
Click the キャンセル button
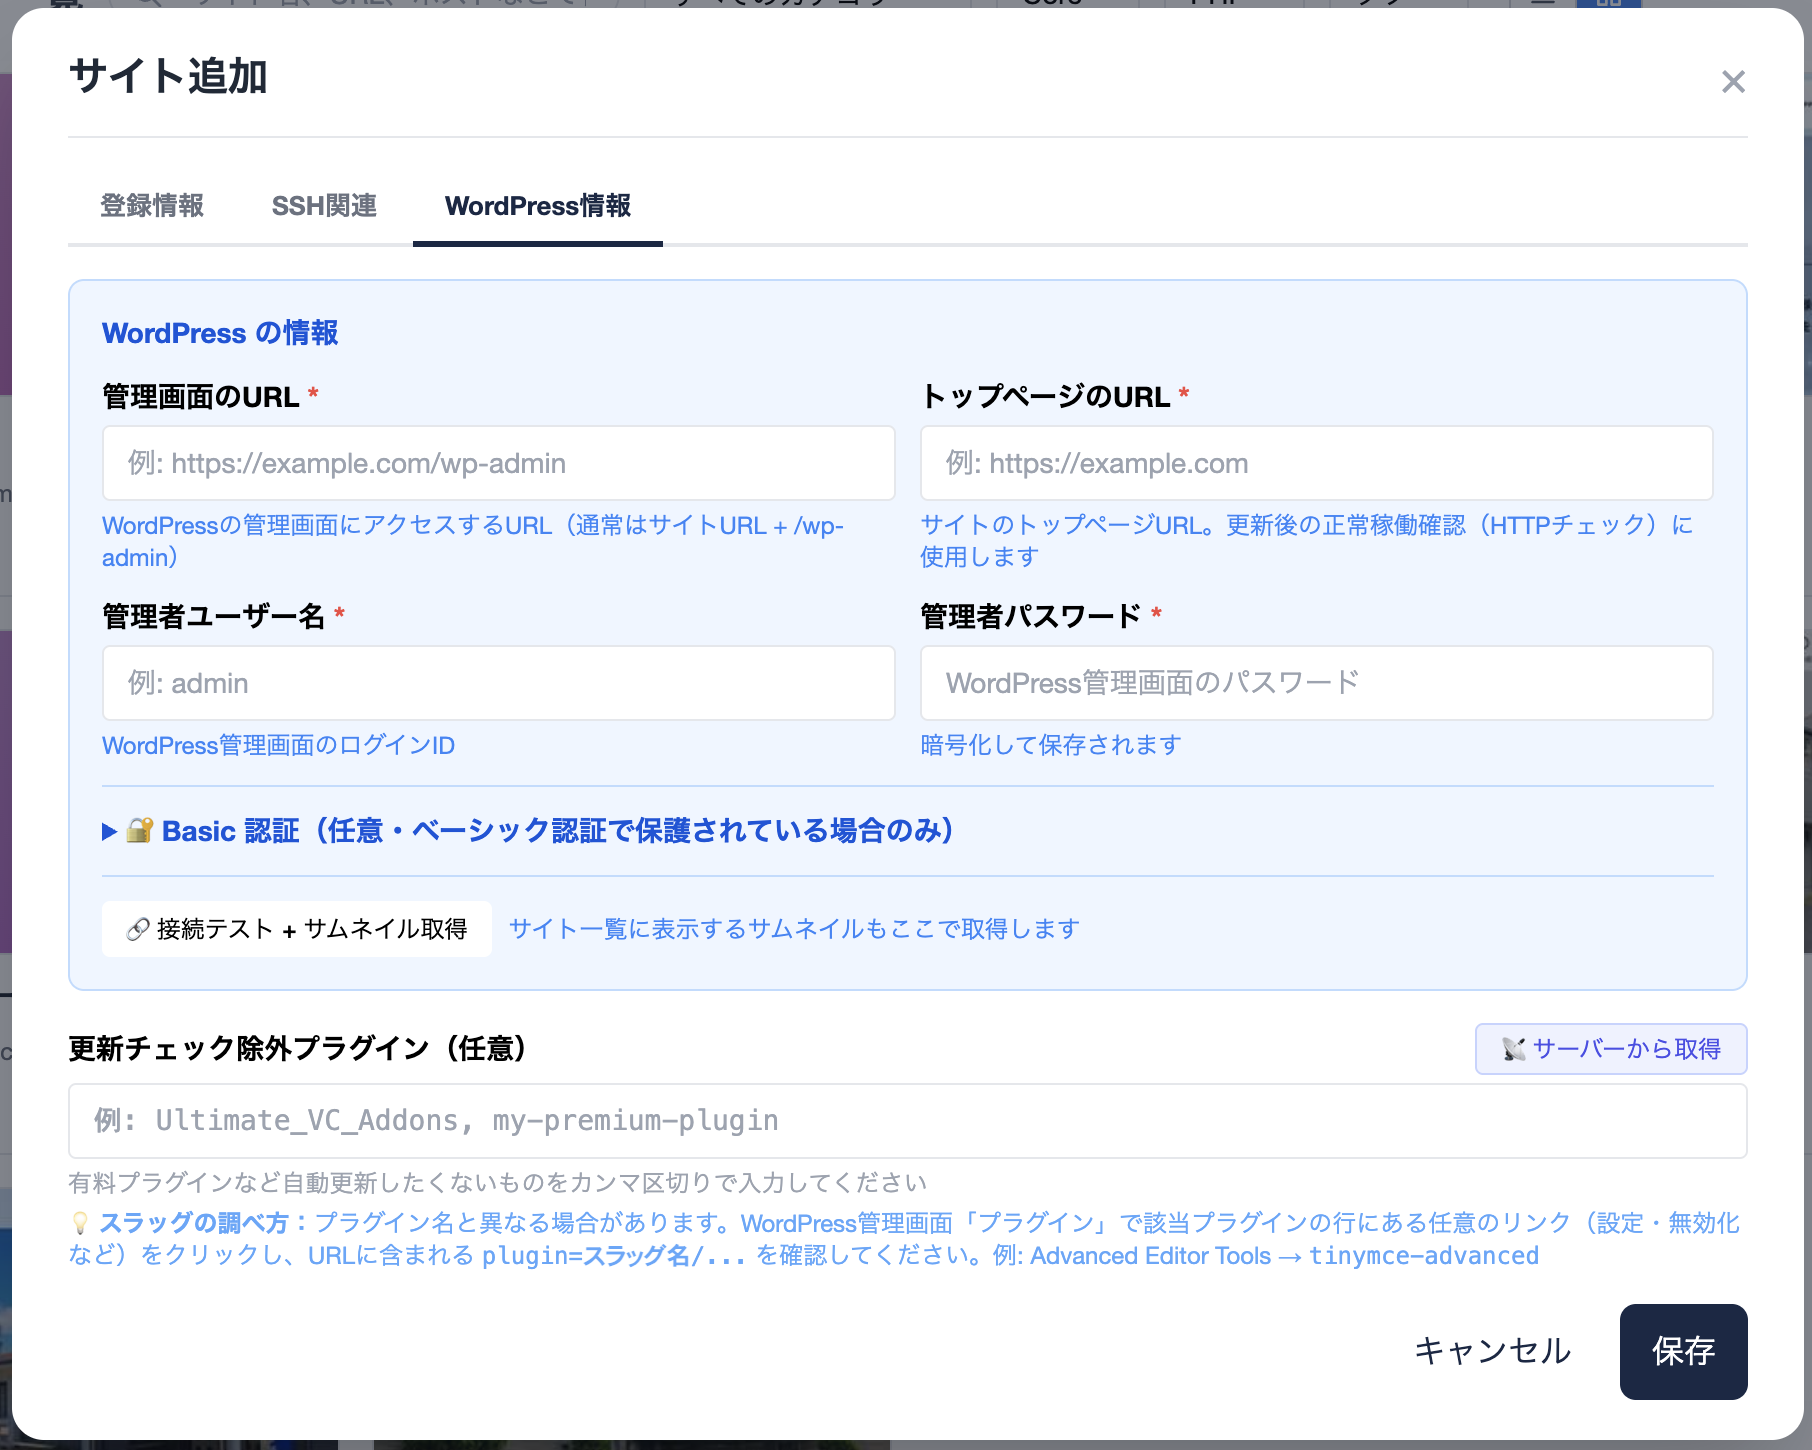click(1492, 1351)
